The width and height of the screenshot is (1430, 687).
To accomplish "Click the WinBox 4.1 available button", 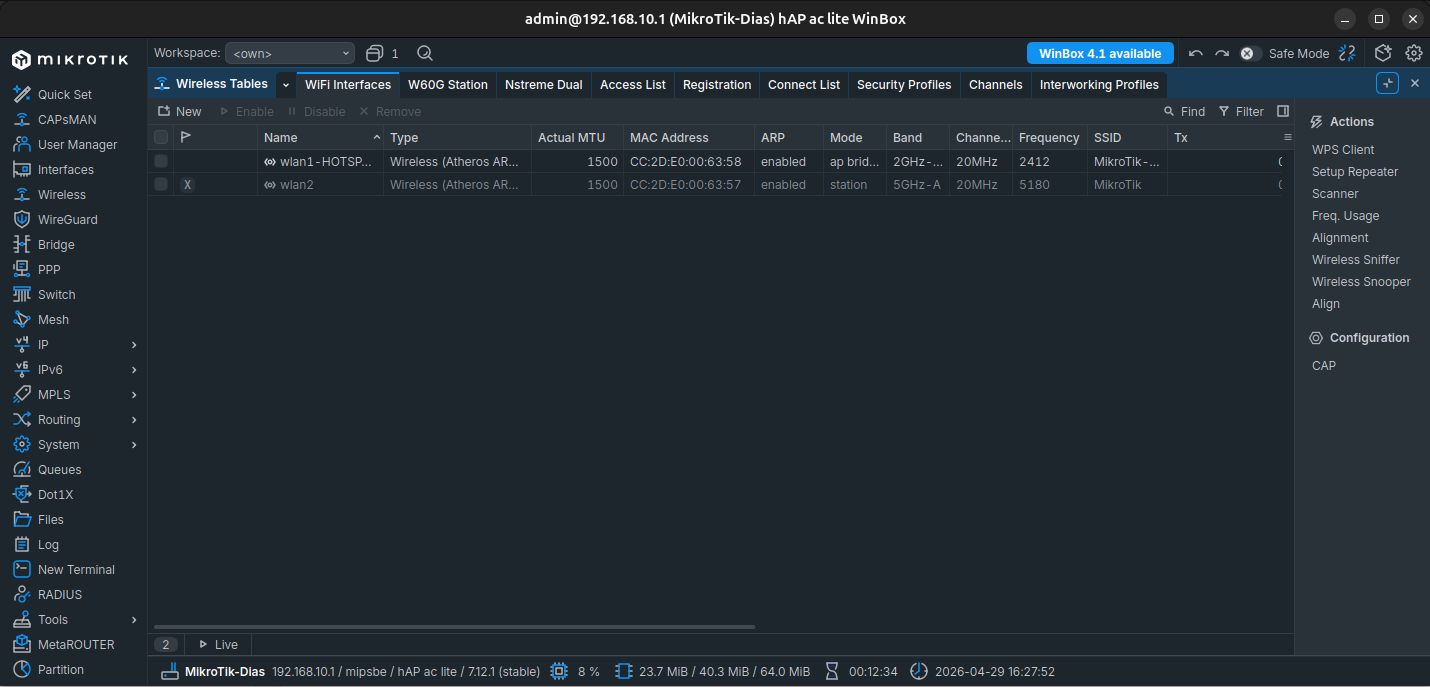I will [1100, 53].
